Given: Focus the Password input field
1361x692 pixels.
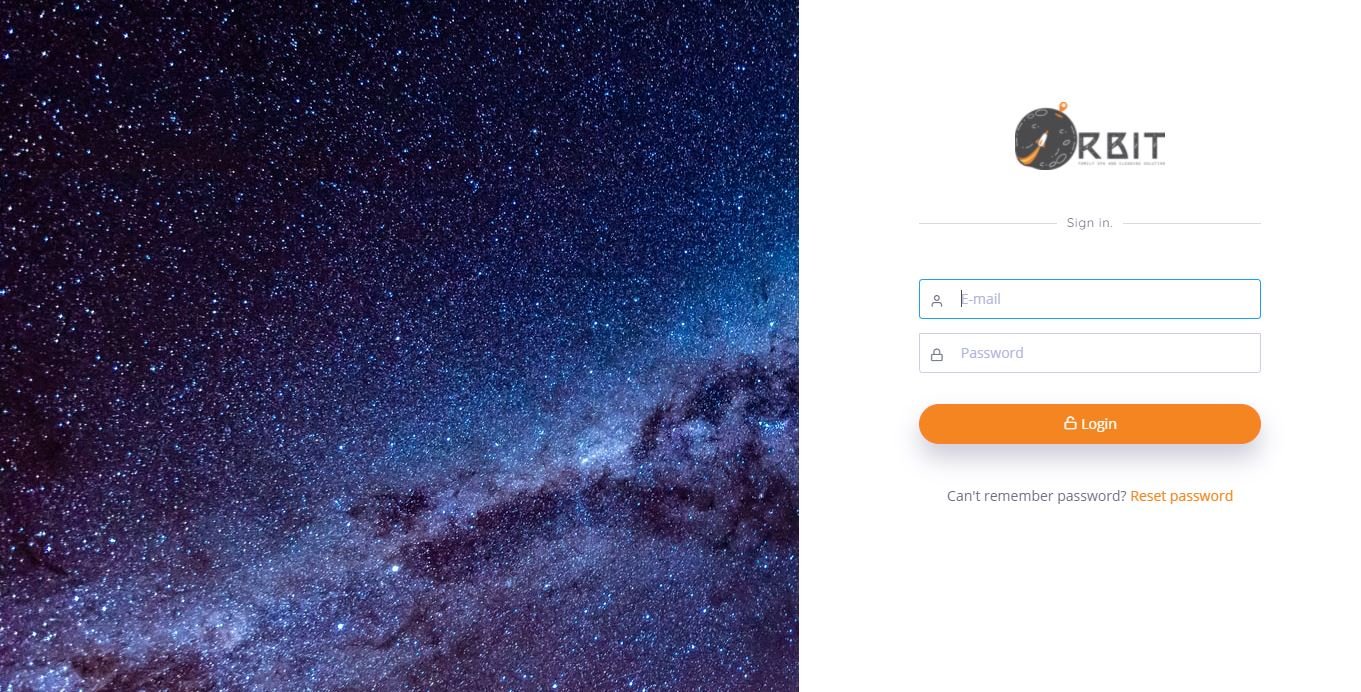Looking at the screenshot, I should 1090,353.
